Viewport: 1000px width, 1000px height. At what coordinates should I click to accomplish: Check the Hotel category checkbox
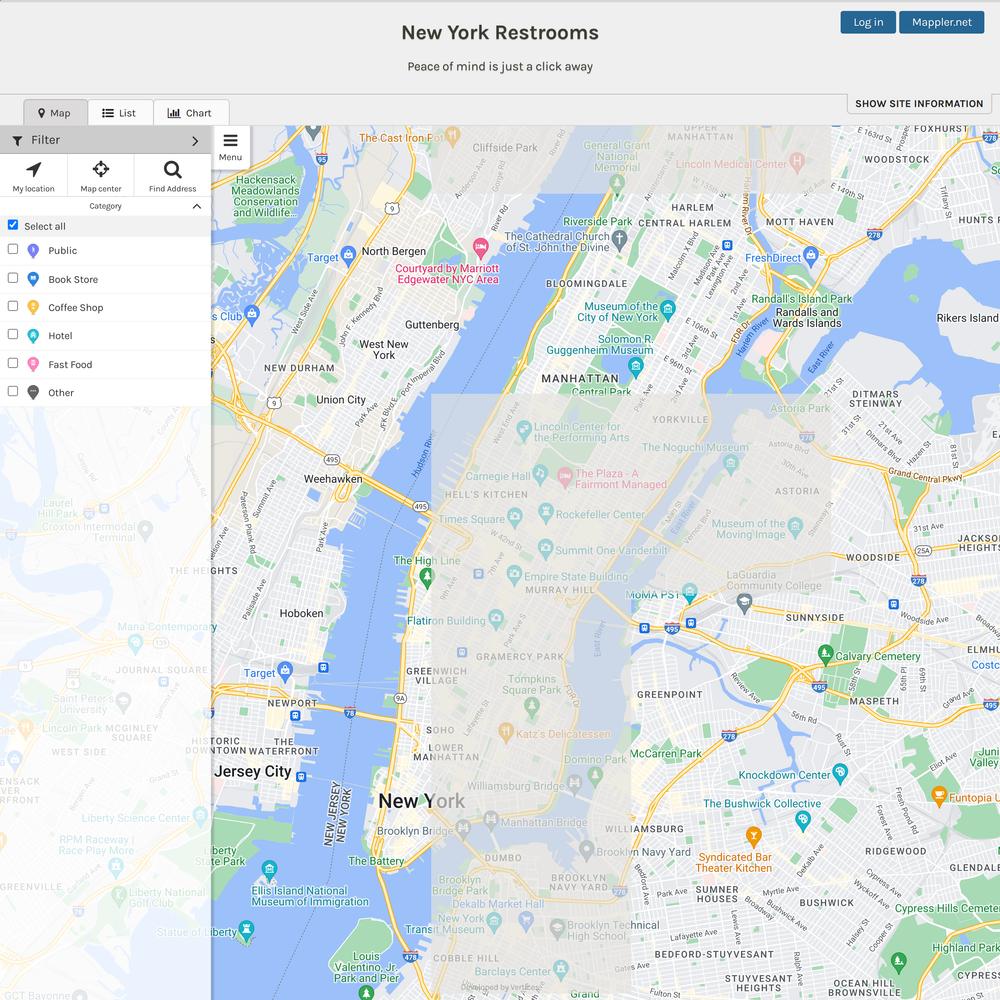pyautogui.click(x=13, y=334)
